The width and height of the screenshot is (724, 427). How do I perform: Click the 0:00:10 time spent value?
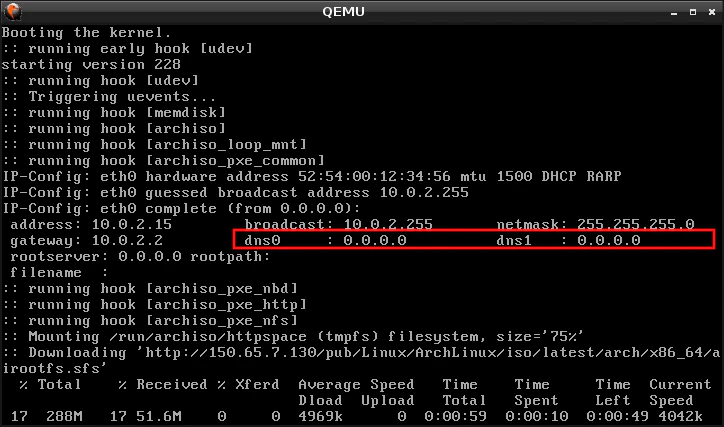point(537,416)
